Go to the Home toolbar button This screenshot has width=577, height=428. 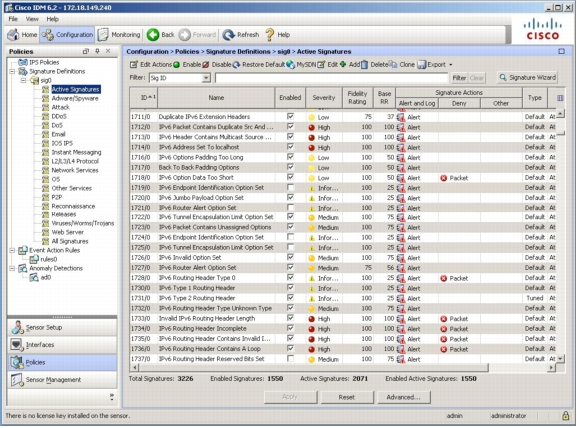[x=22, y=35]
